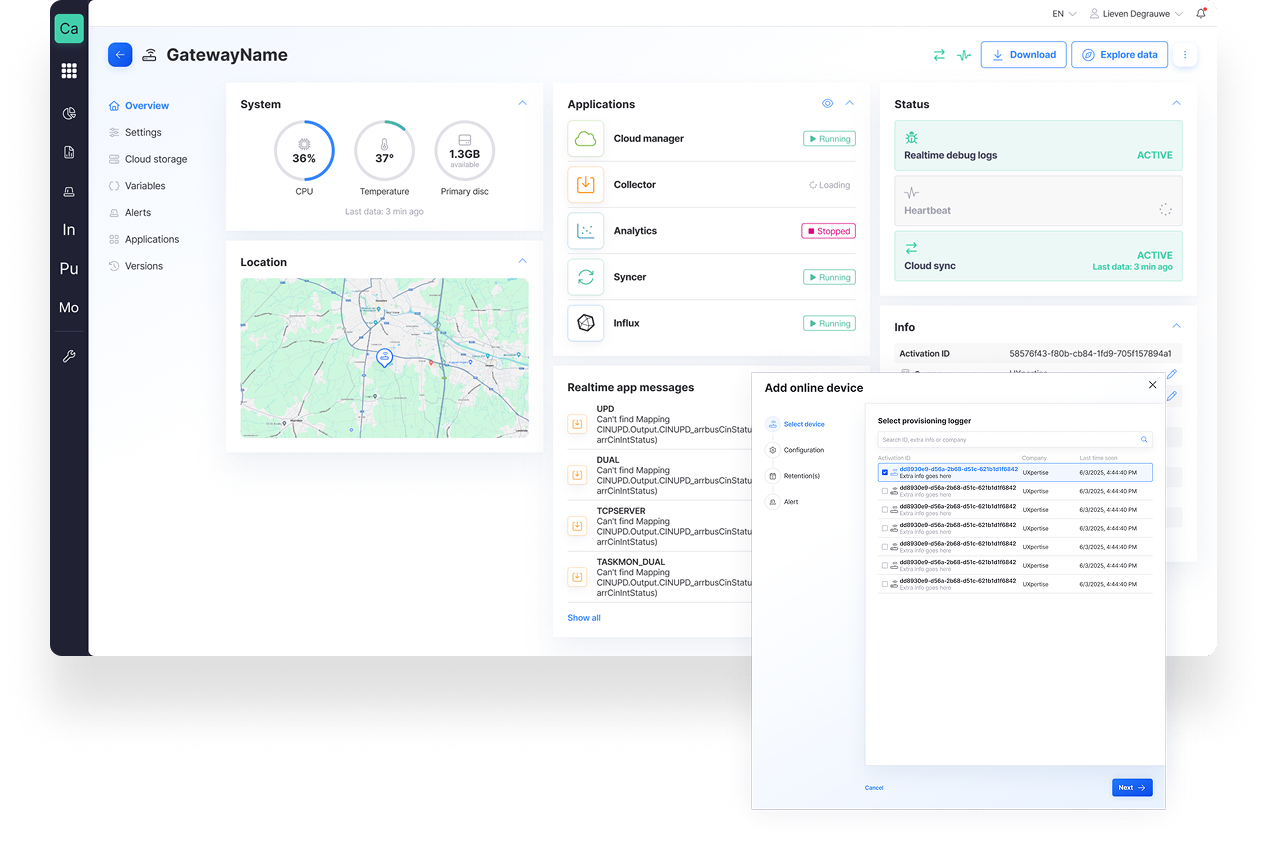Image resolution: width=1267 pixels, height=845 pixels.
Task: Click the Cloud manager app icon
Action: (586, 139)
